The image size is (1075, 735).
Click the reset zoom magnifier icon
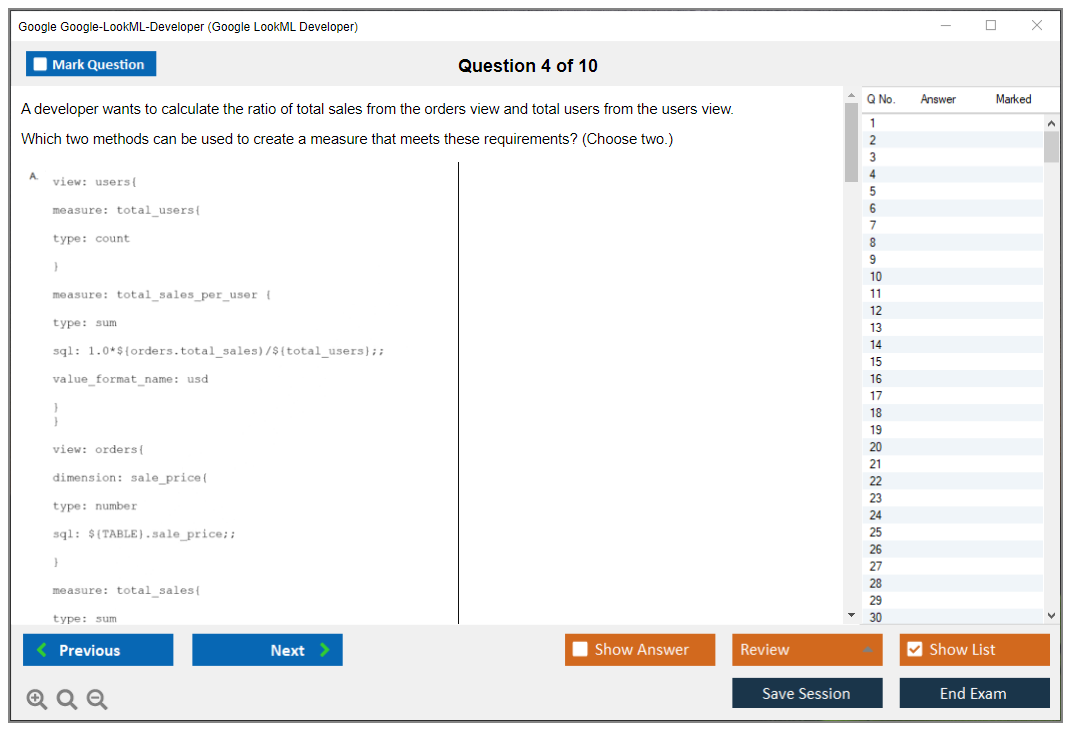67,700
